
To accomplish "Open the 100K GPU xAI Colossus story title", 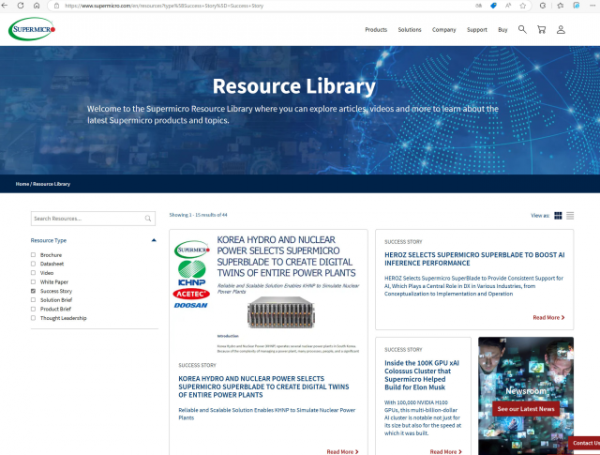I will click(422, 375).
